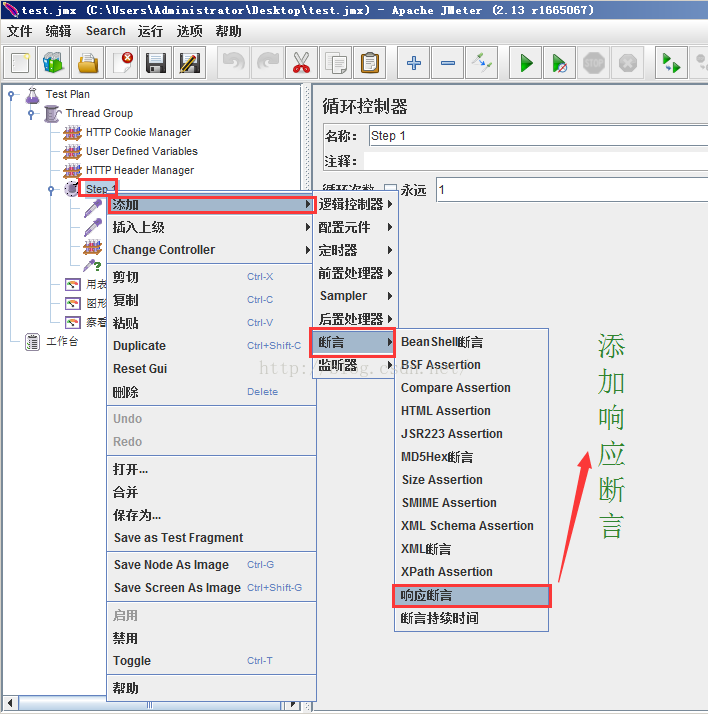
Task: Click the New test plan toolbar icon
Action: point(20,63)
